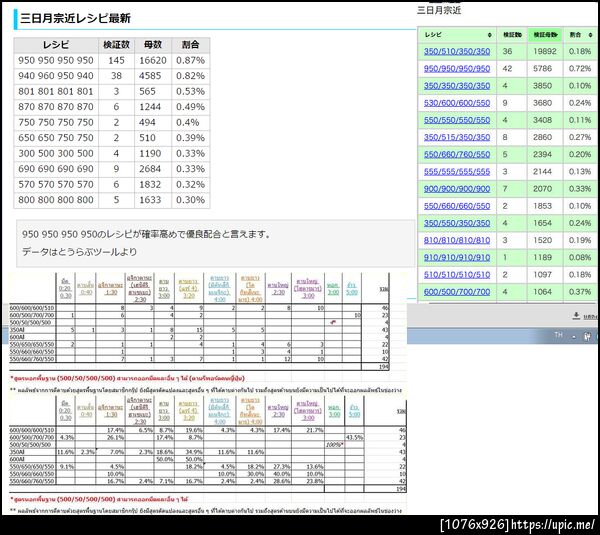Click the 19892 cell in the green table
600x535 pixels.
[545, 51]
